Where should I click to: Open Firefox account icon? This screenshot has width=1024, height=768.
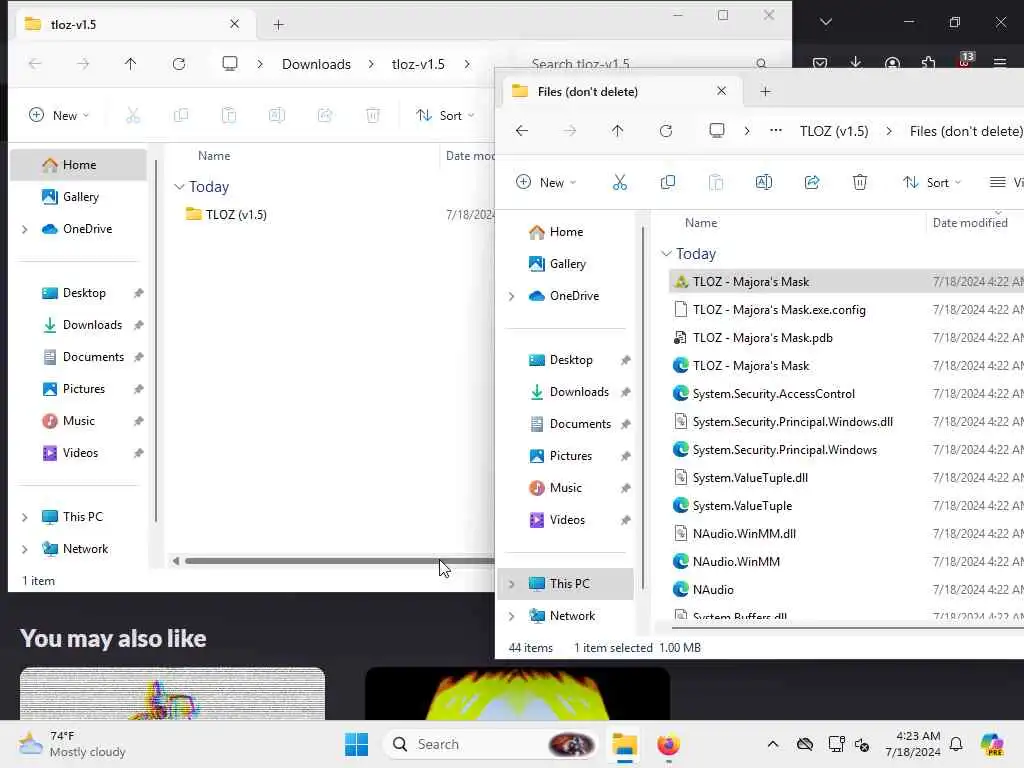click(x=892, y=63)
